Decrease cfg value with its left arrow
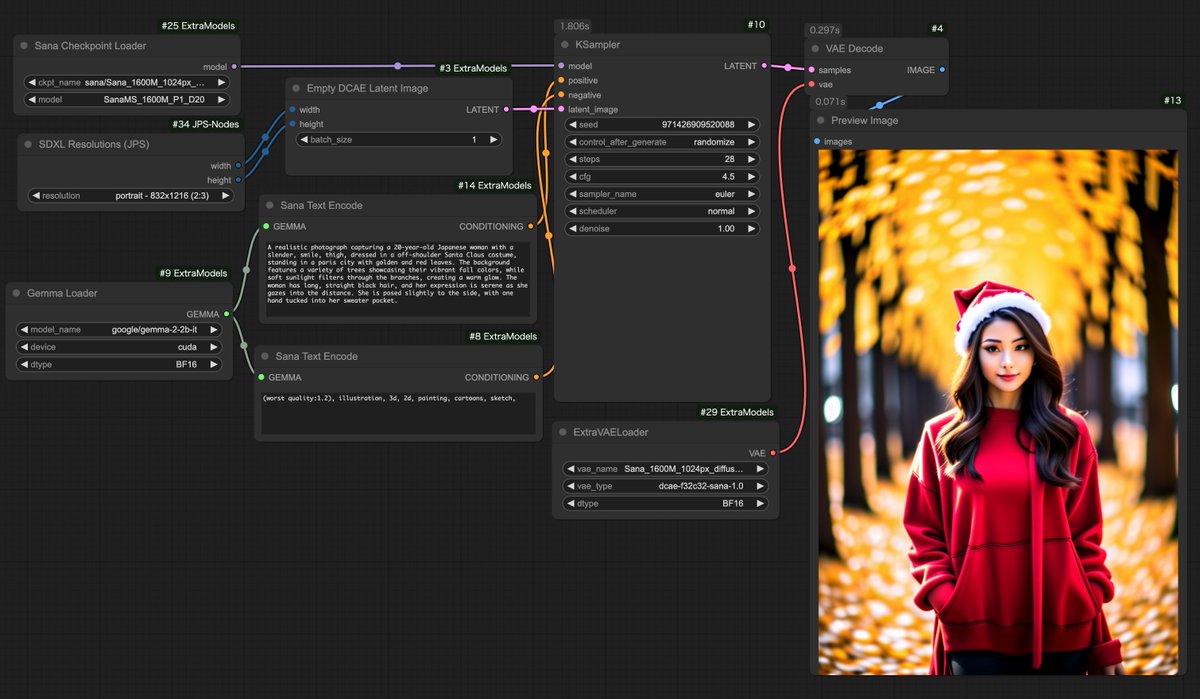This screenshot has height=699, width=1200. (572, 177)
